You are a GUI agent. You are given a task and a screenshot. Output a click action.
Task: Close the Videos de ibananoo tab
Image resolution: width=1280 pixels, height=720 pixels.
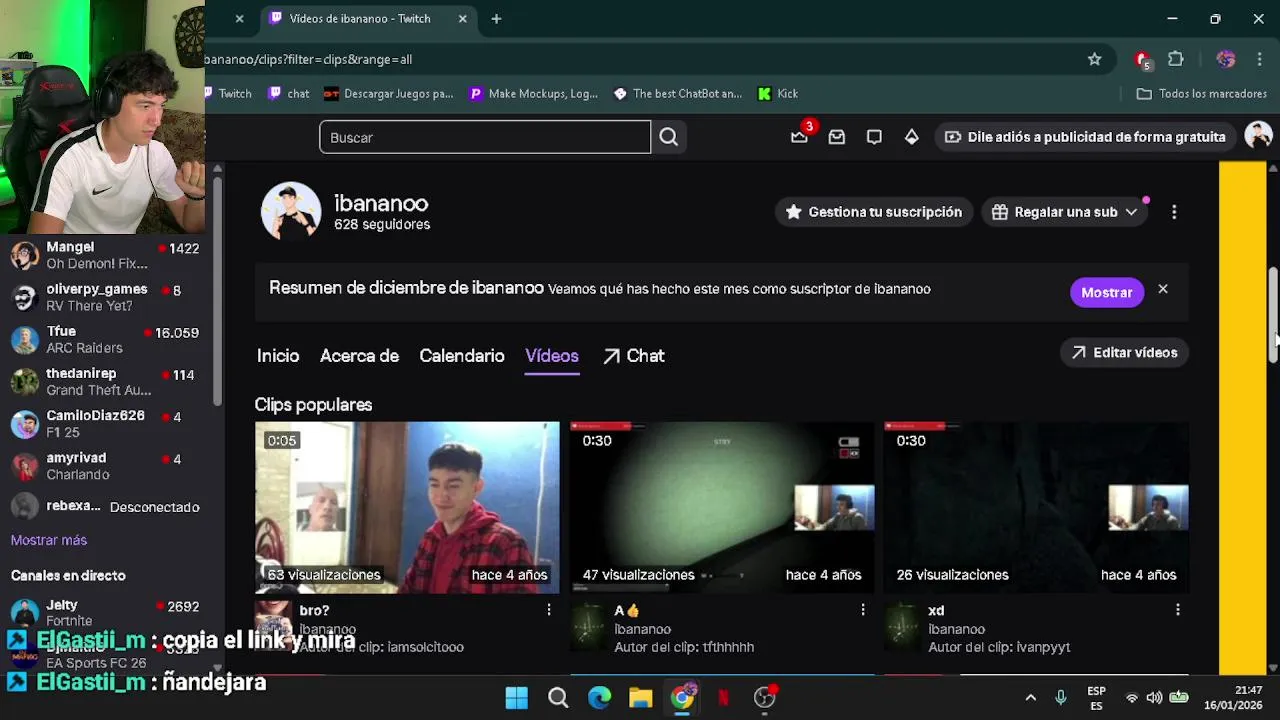coord(462,18)
